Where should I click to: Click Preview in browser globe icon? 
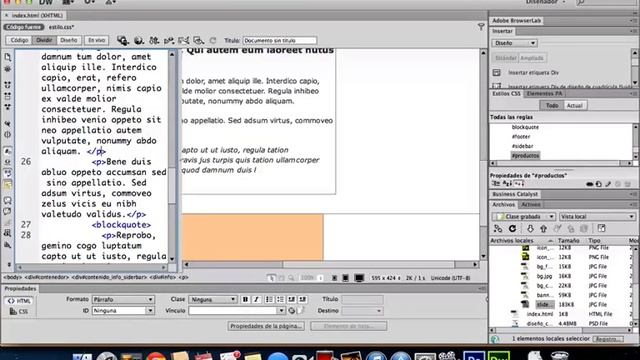139,40
